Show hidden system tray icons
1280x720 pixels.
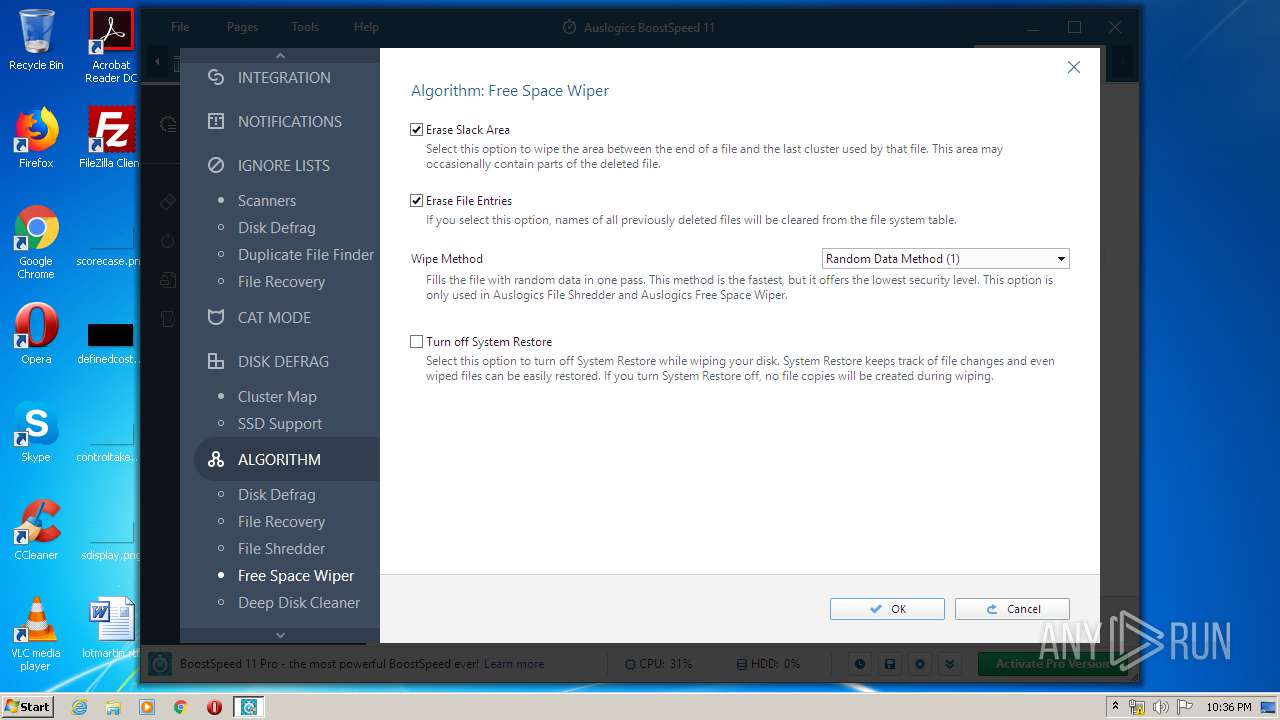1115,707
